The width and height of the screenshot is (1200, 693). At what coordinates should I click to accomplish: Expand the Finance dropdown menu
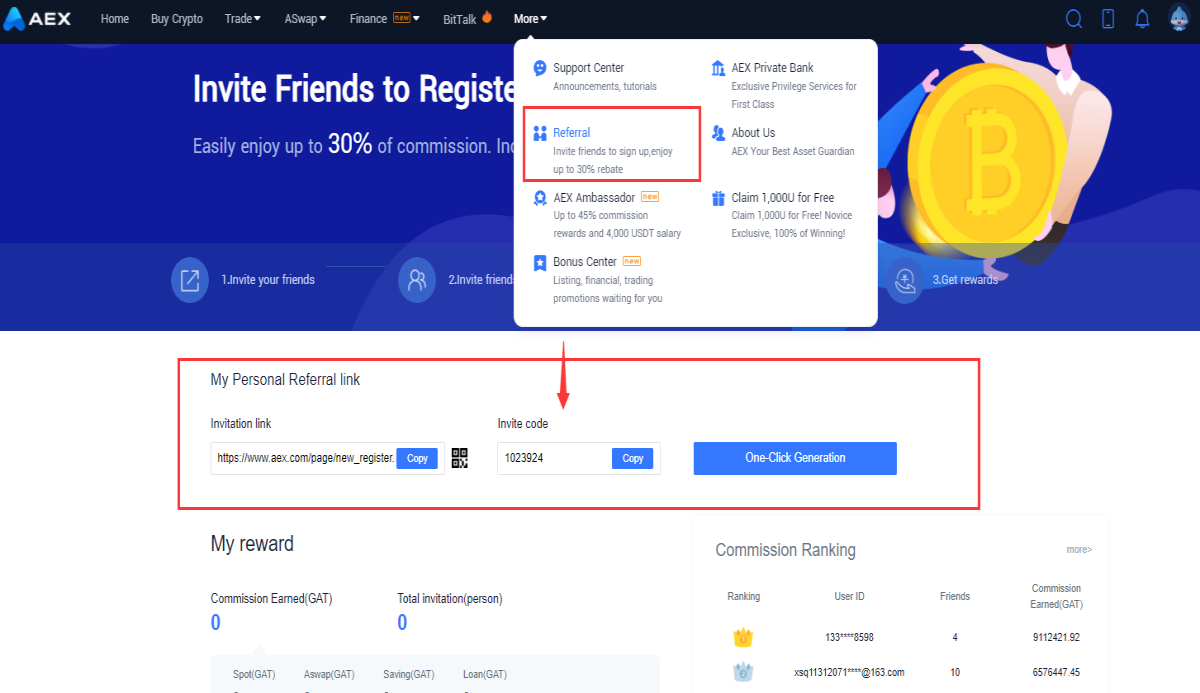click(385, 19)
